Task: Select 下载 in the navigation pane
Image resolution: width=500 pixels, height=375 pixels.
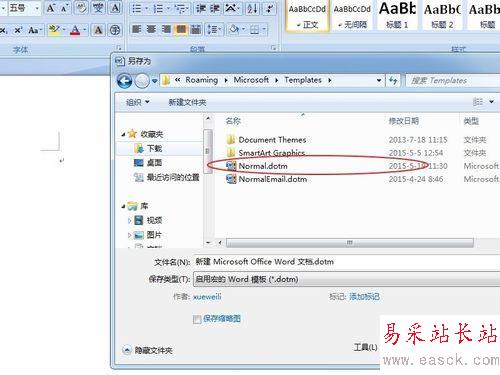Action: 155,148
